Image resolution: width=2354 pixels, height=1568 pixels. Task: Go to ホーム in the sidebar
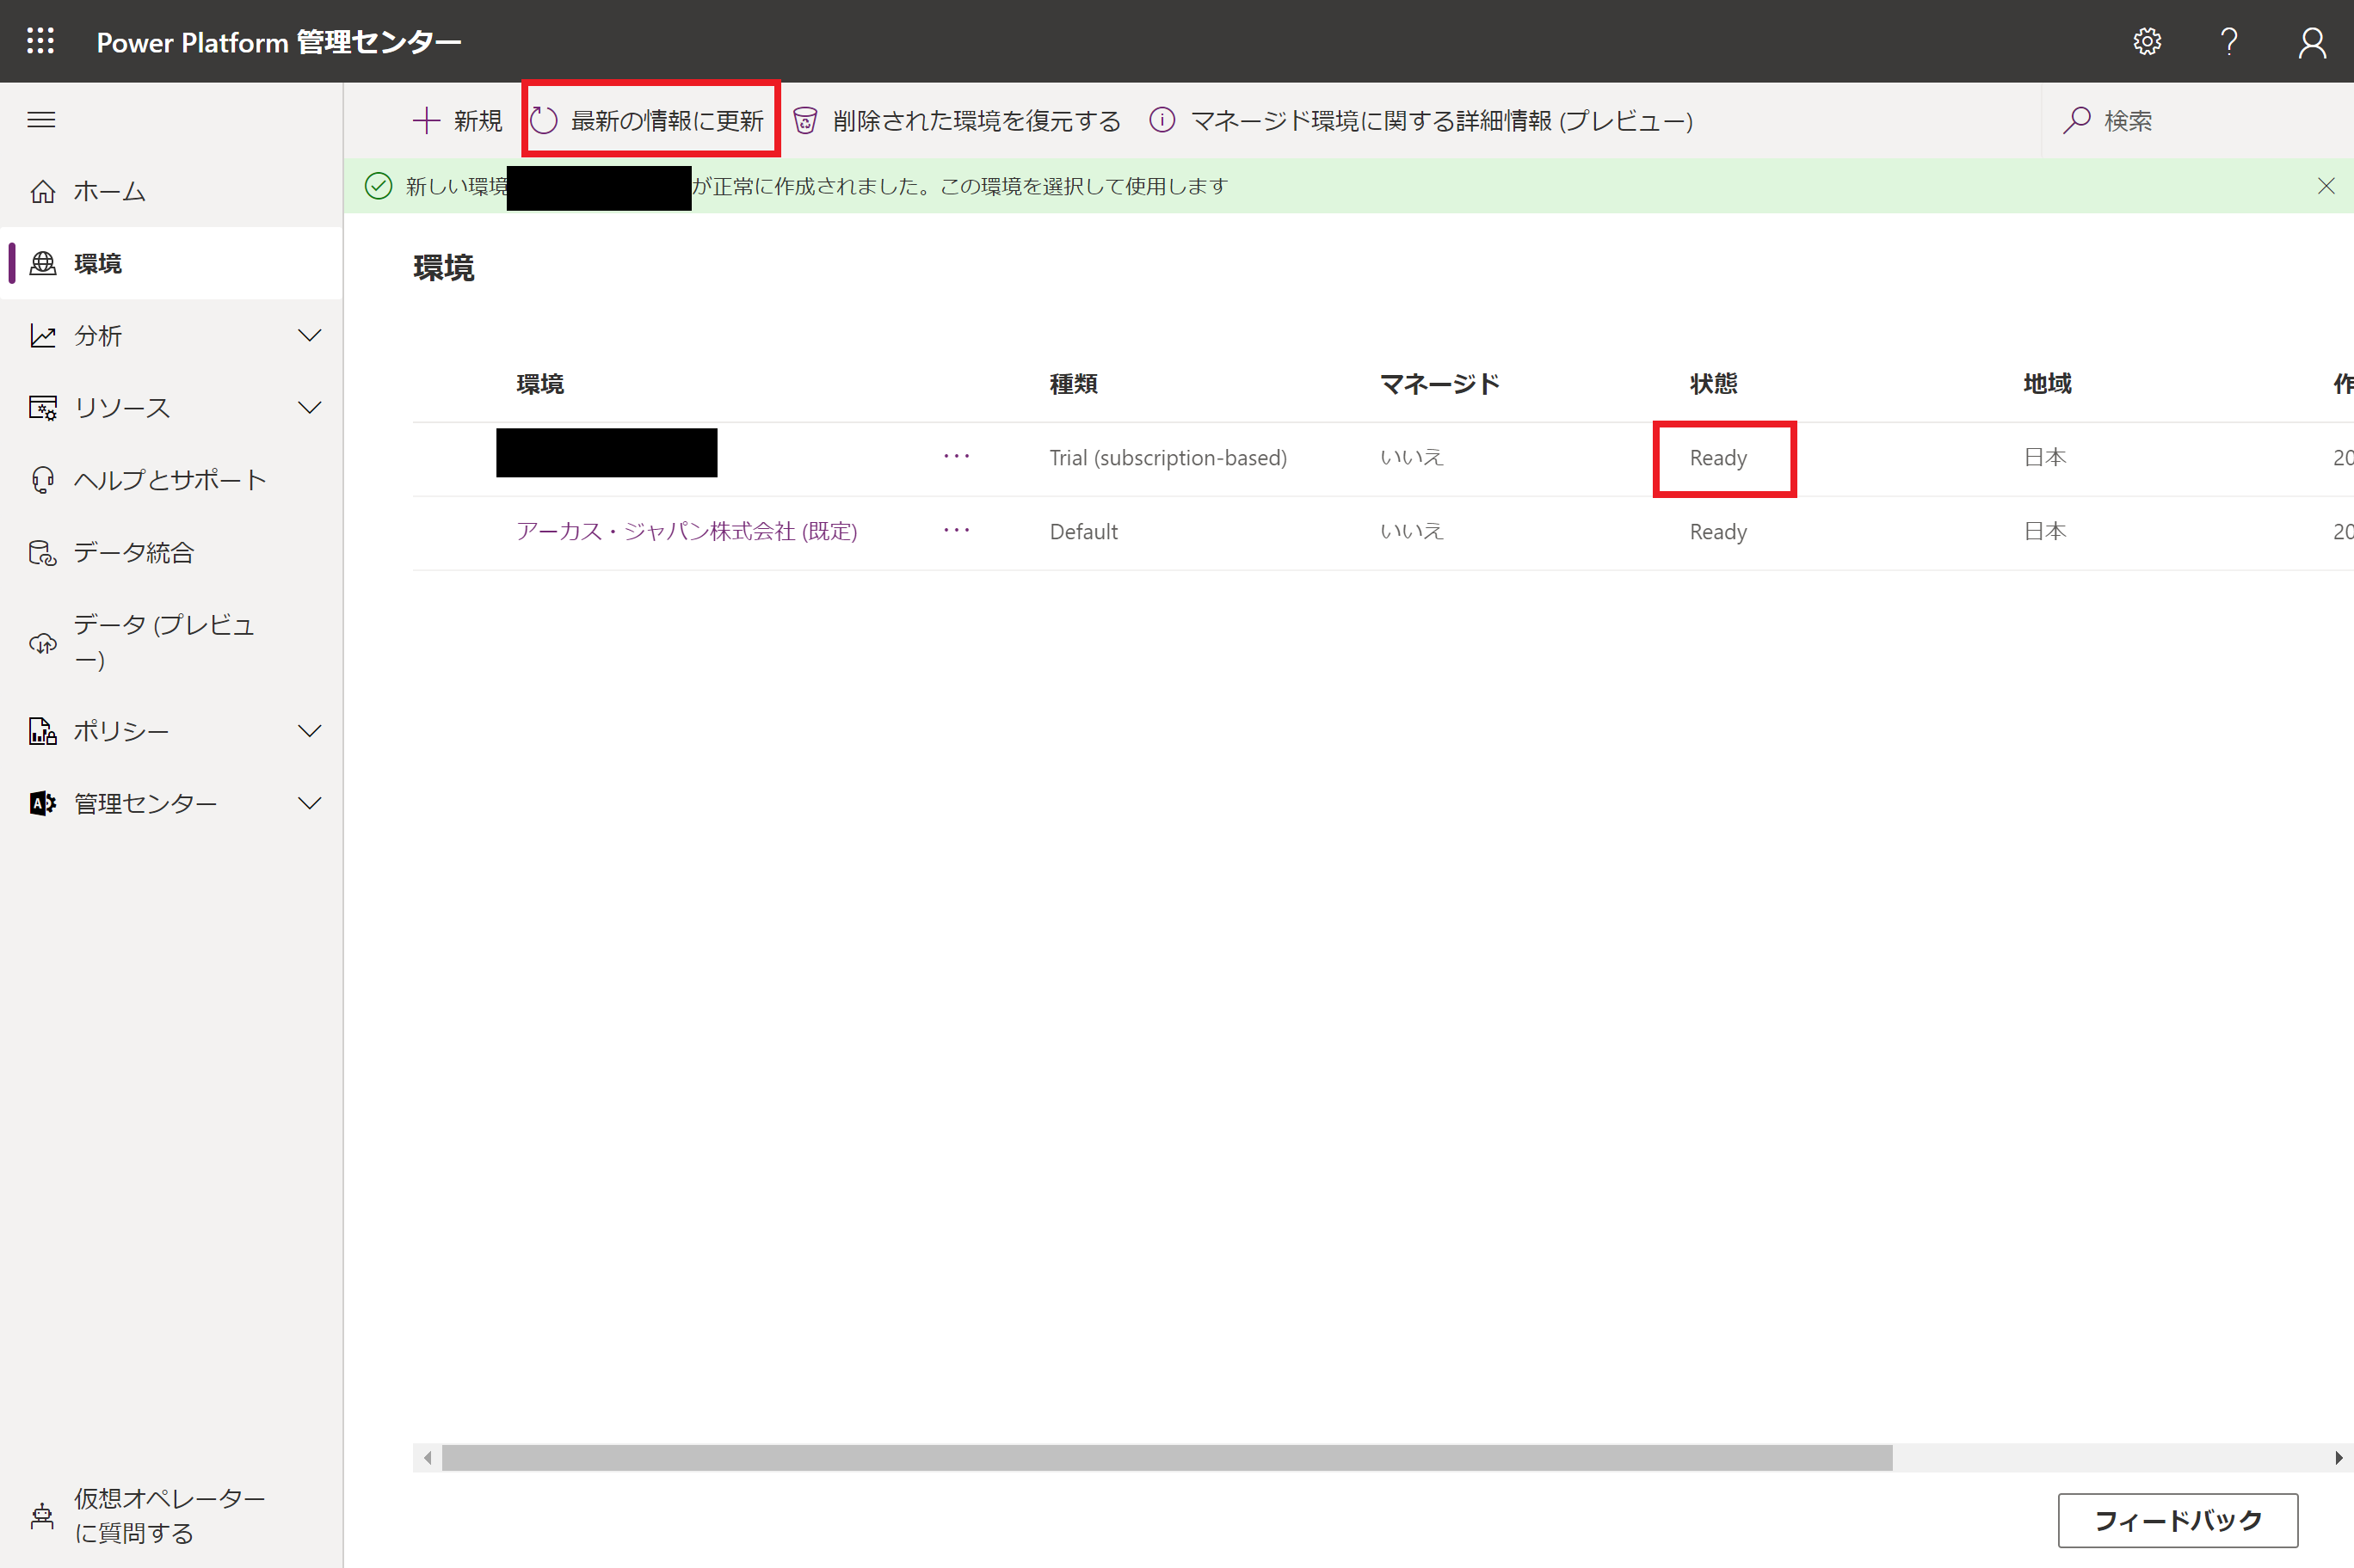[x=171, y=191]
